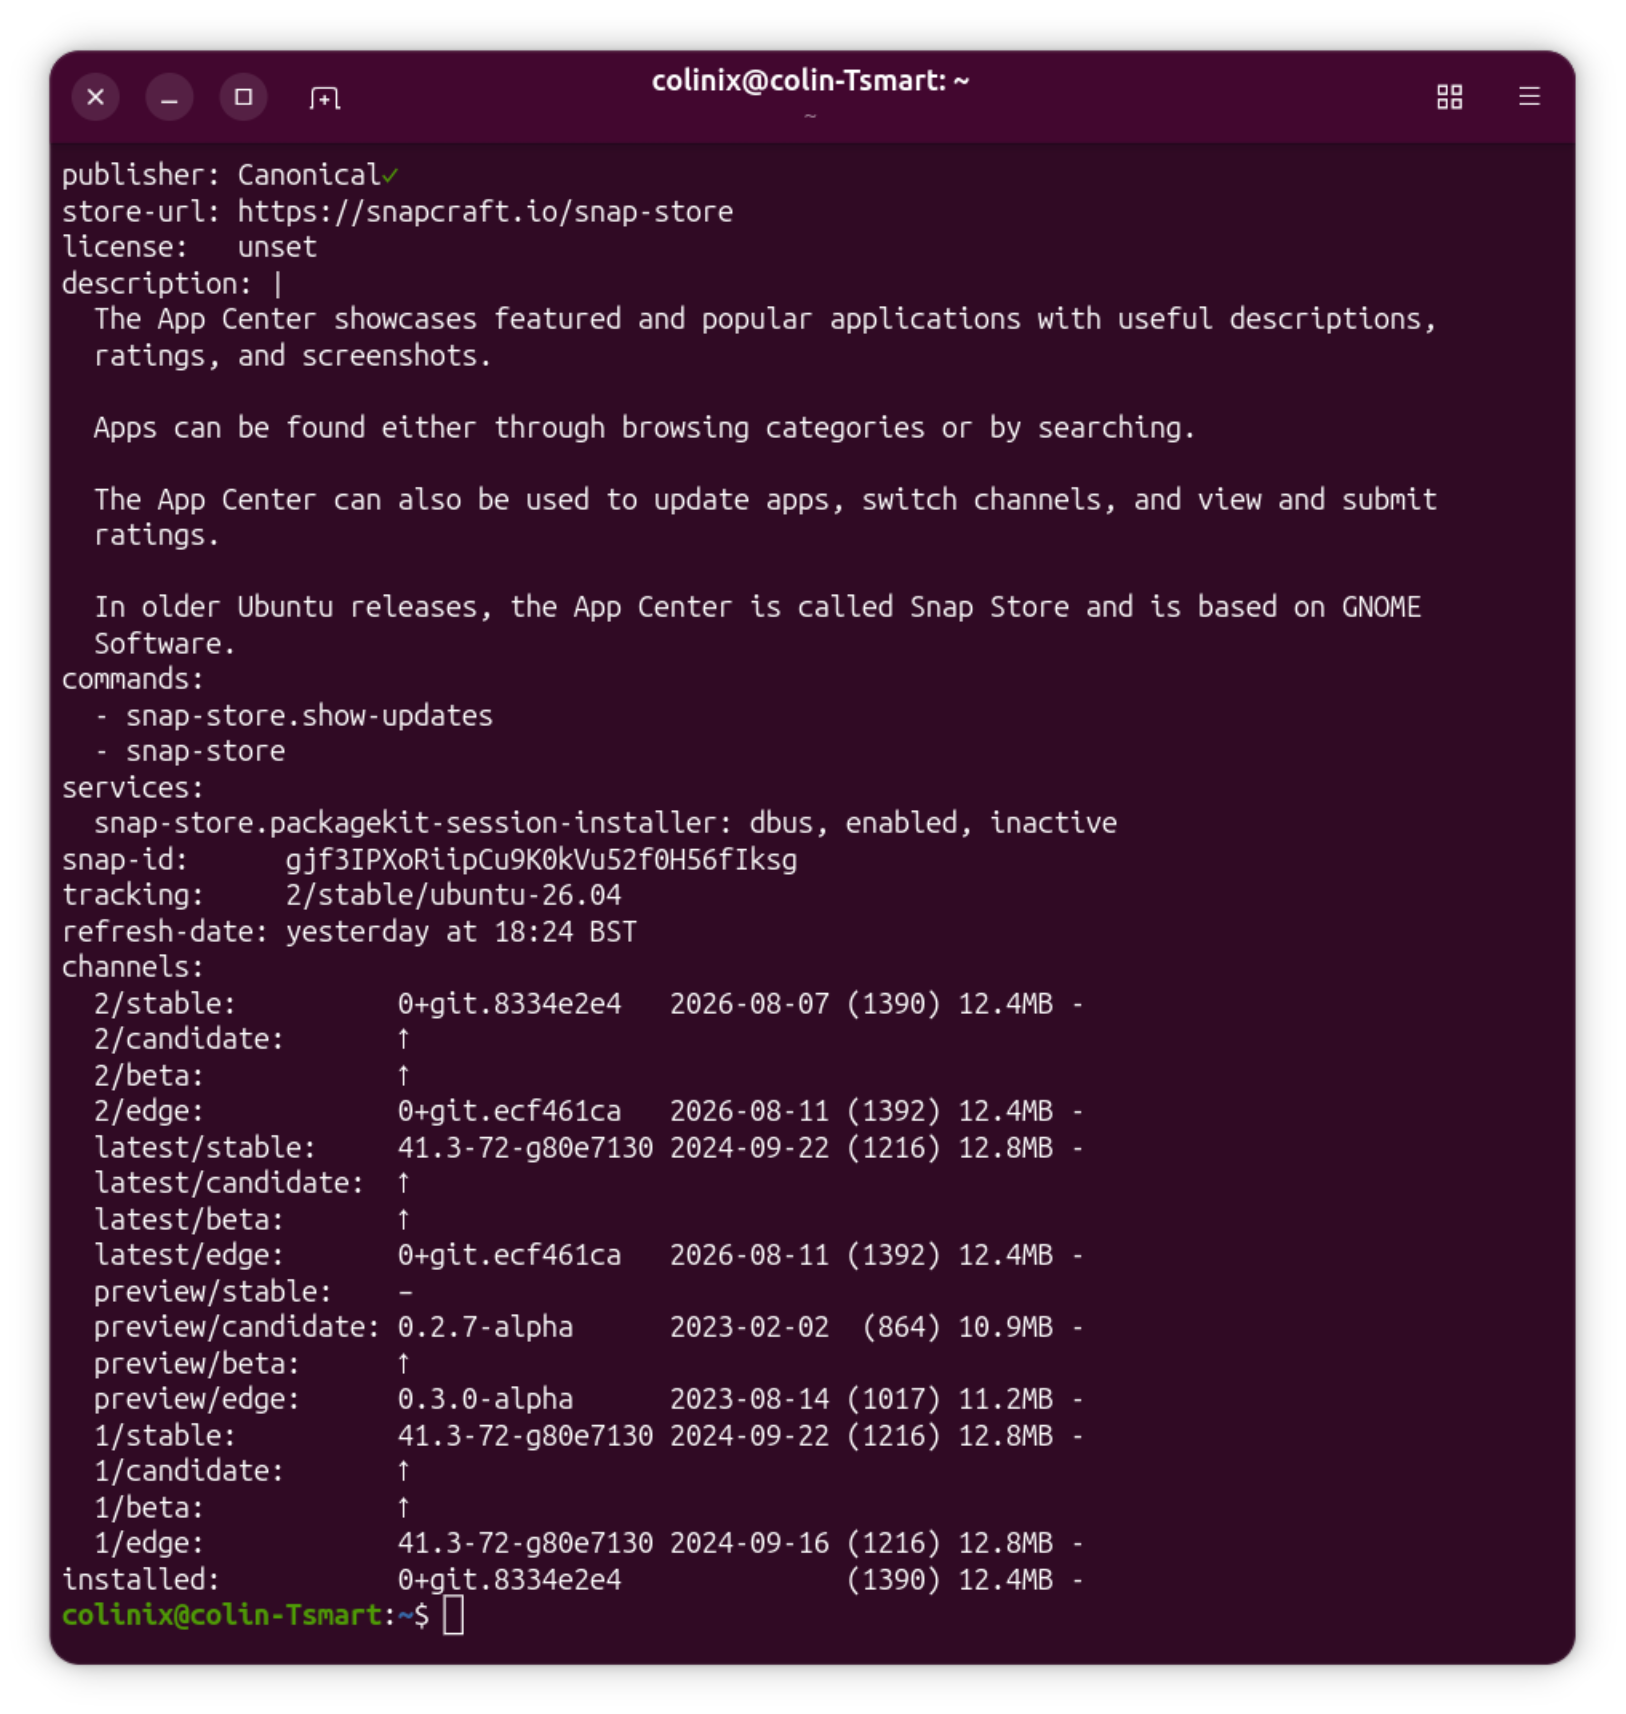Image resolution: width=1626 pixels, height=1714 pixels.
Task: Open the terminal hamburger menu
Action: (x=1529, y=96)
